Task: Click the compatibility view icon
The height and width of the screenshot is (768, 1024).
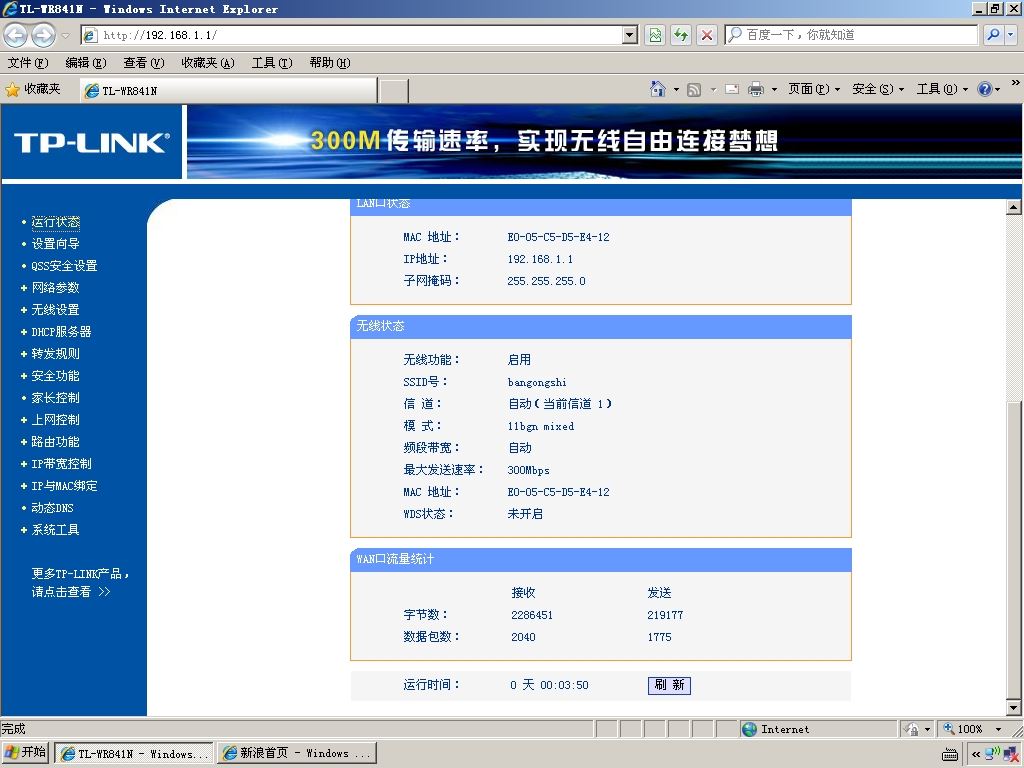Action: pos(655,35)
